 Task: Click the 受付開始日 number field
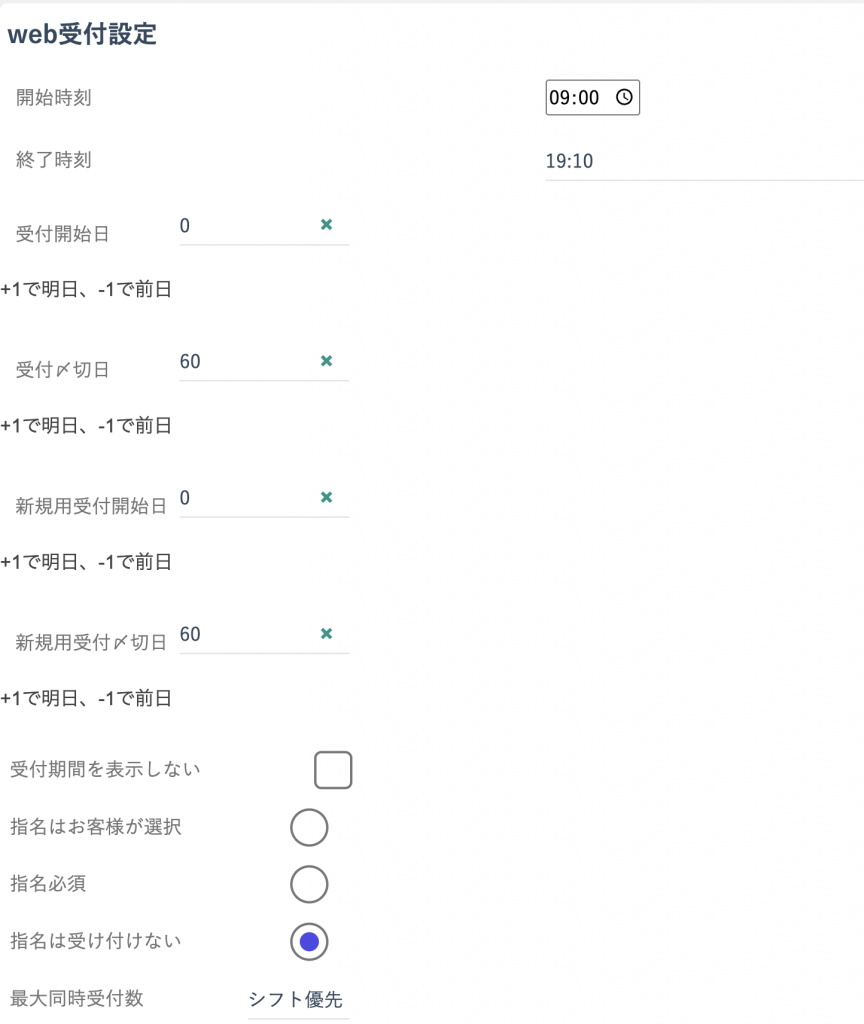pyautogui.click(x=248, y=226)
